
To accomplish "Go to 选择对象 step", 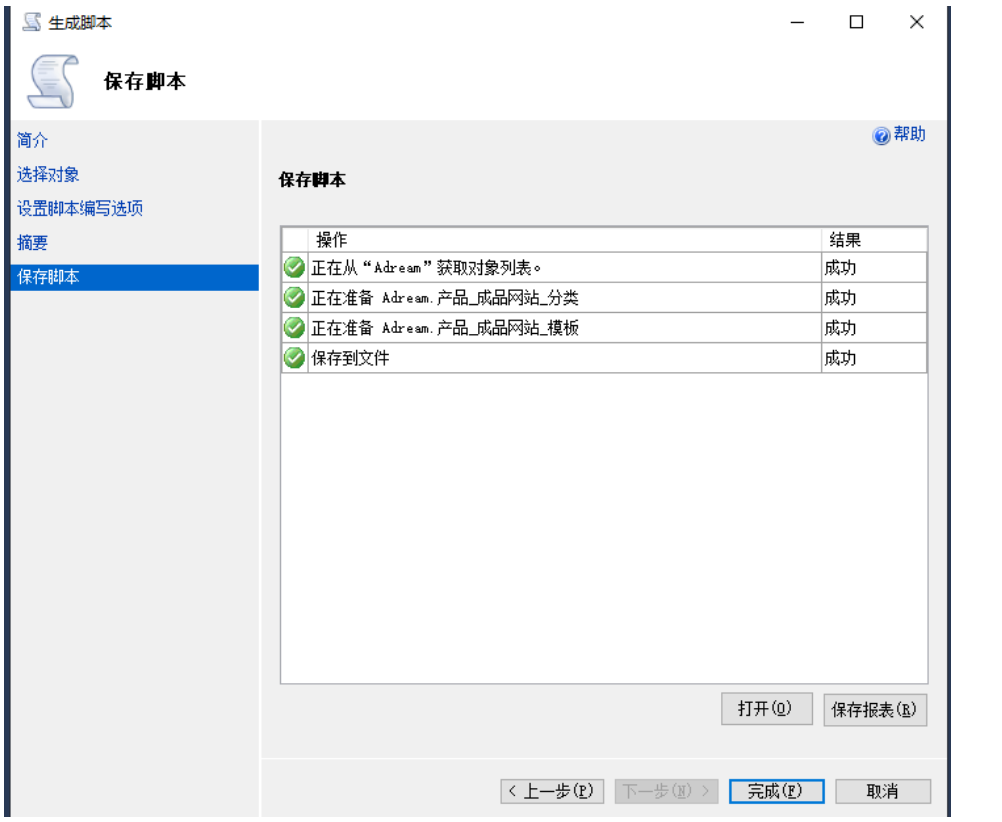I will pyautogui.click(x=48, y=175).
